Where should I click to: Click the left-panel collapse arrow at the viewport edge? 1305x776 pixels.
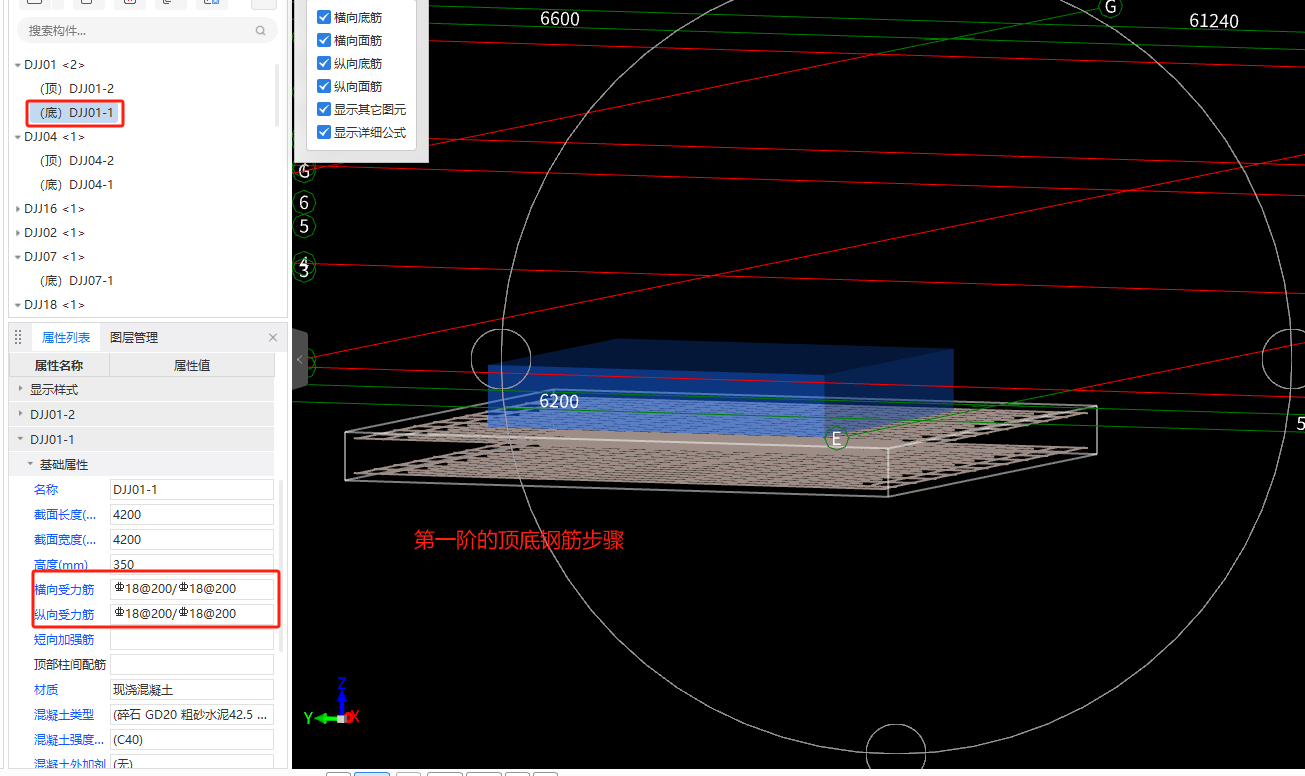299,360
